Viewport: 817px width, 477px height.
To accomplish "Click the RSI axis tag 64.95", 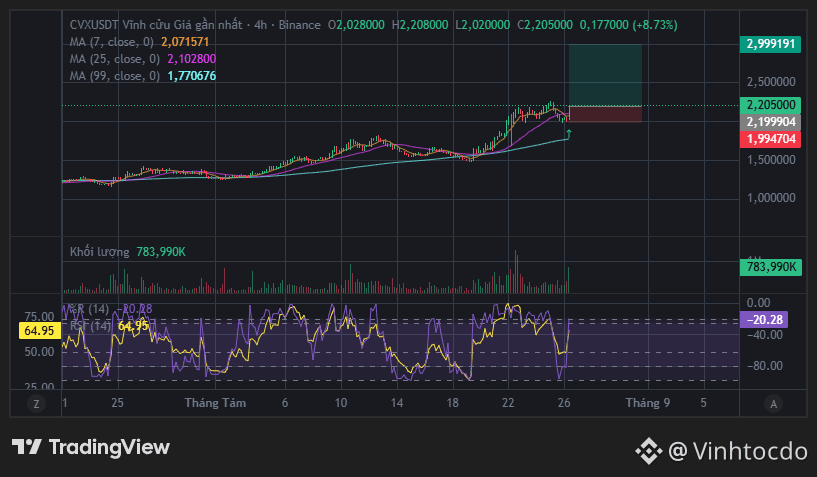I will (40, 331).
